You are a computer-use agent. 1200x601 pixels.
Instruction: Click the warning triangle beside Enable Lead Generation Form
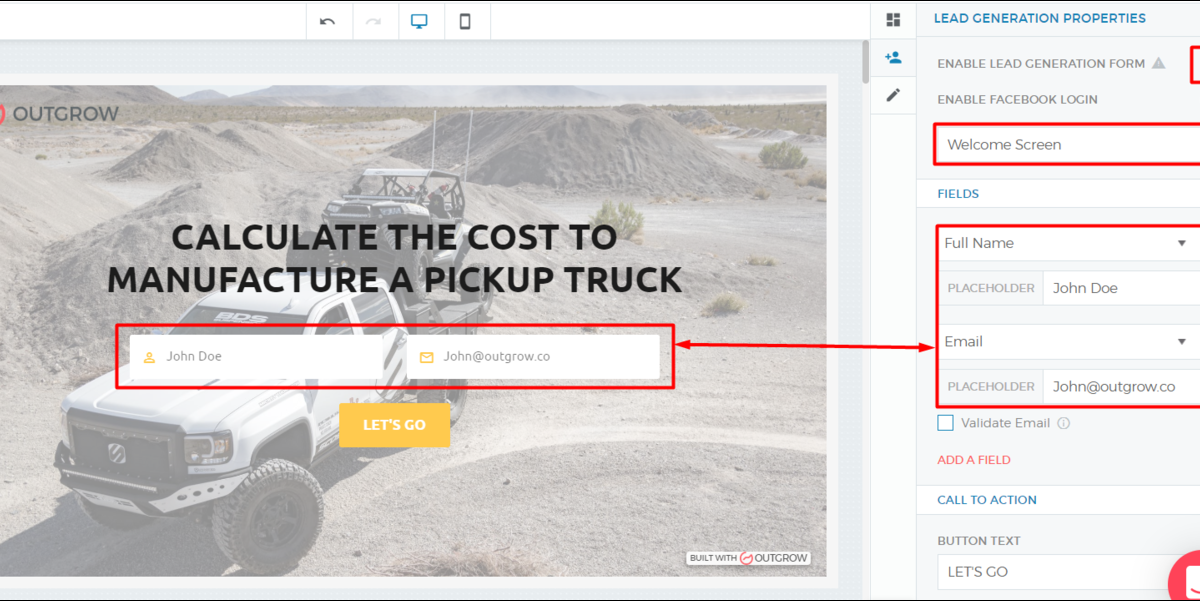[1158, 63]
